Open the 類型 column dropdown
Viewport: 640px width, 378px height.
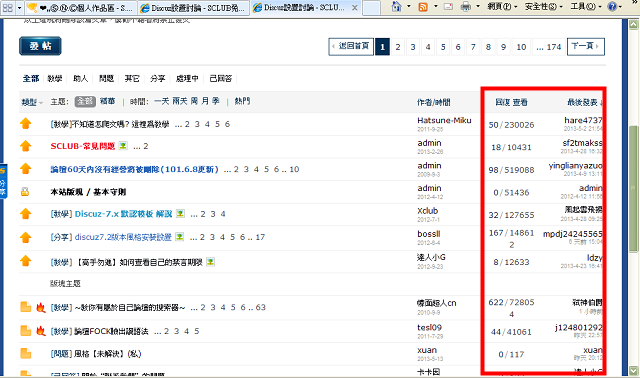[32, 102]
